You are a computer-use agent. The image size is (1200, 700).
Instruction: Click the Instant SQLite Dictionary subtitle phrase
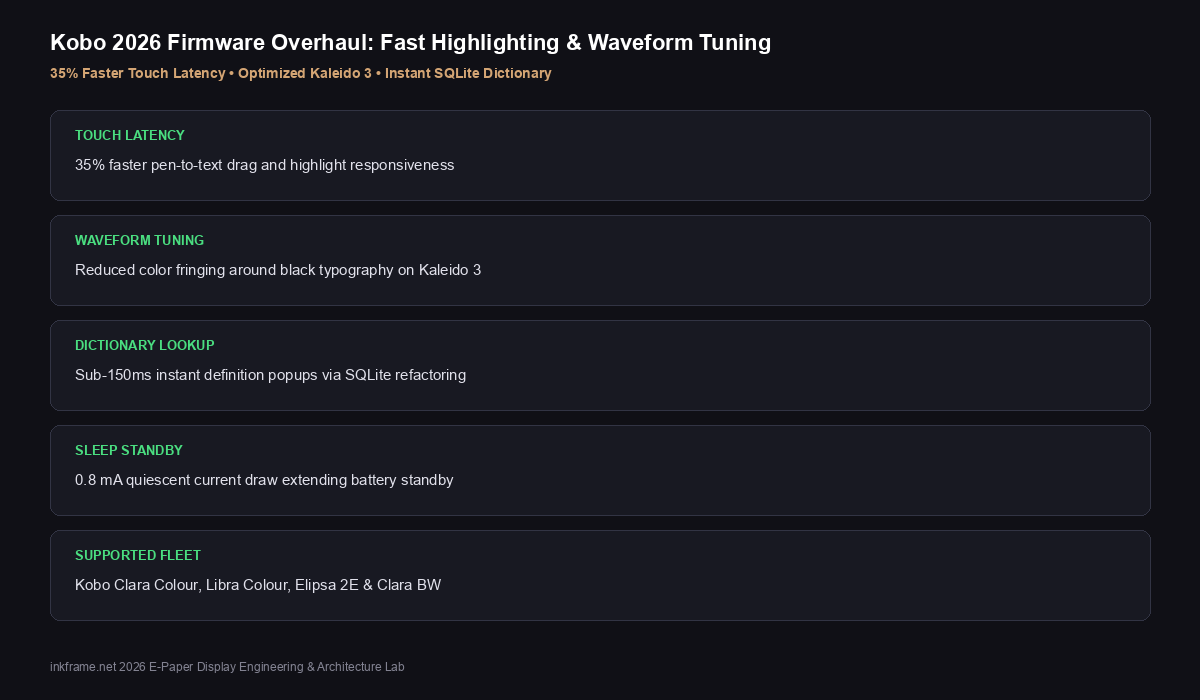tap(468, 73)
